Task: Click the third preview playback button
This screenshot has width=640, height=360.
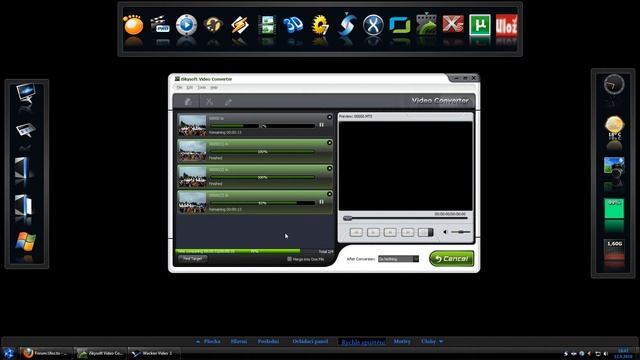Action: [390, 232]
